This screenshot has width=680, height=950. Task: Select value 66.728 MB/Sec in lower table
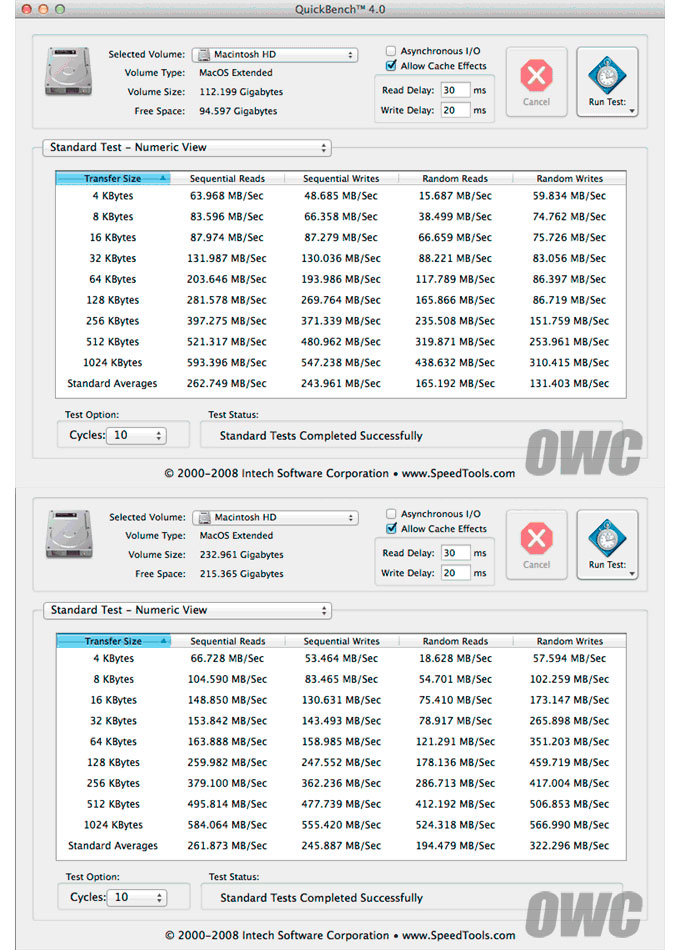[227, 658]
